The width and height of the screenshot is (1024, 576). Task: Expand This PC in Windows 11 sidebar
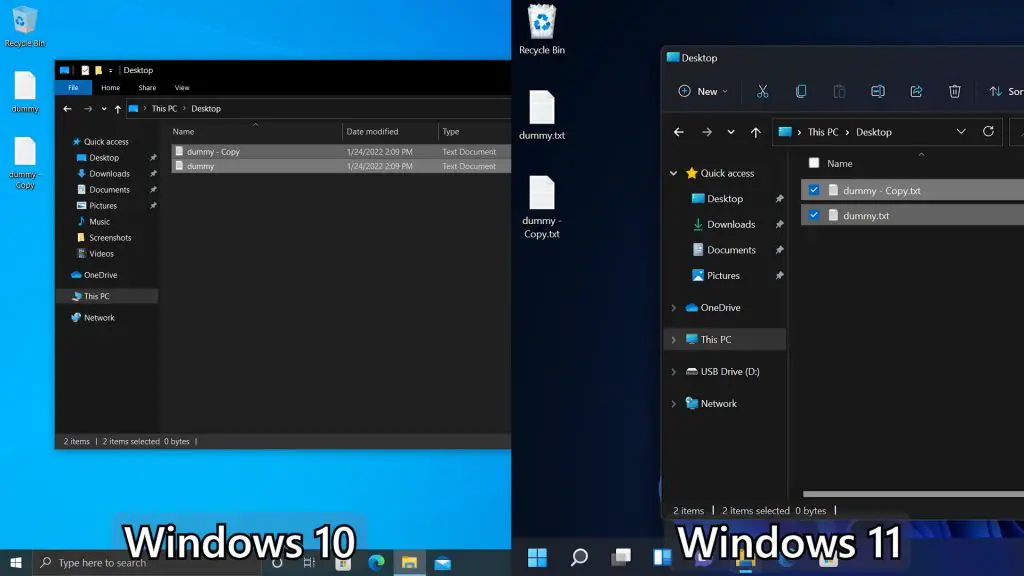click(x=673, y=340)
